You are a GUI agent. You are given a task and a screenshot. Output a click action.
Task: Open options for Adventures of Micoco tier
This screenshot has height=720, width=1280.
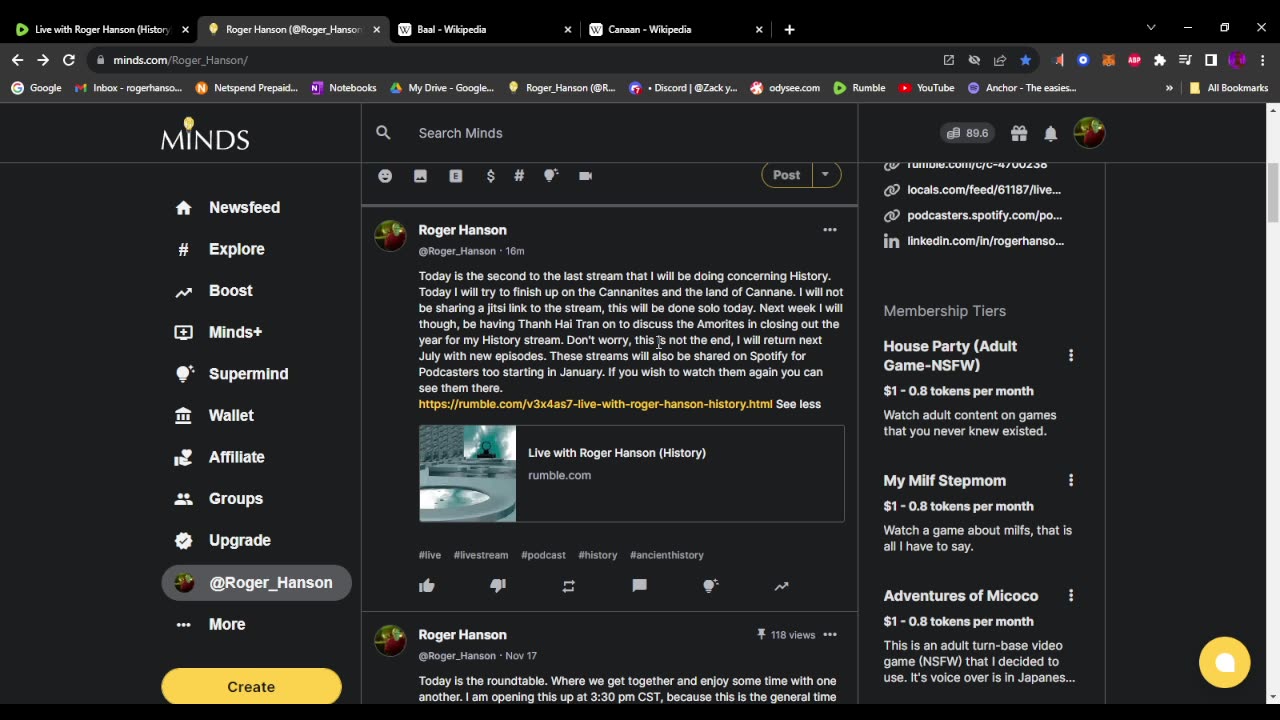pyautogui.click(x=1070, y=596)
